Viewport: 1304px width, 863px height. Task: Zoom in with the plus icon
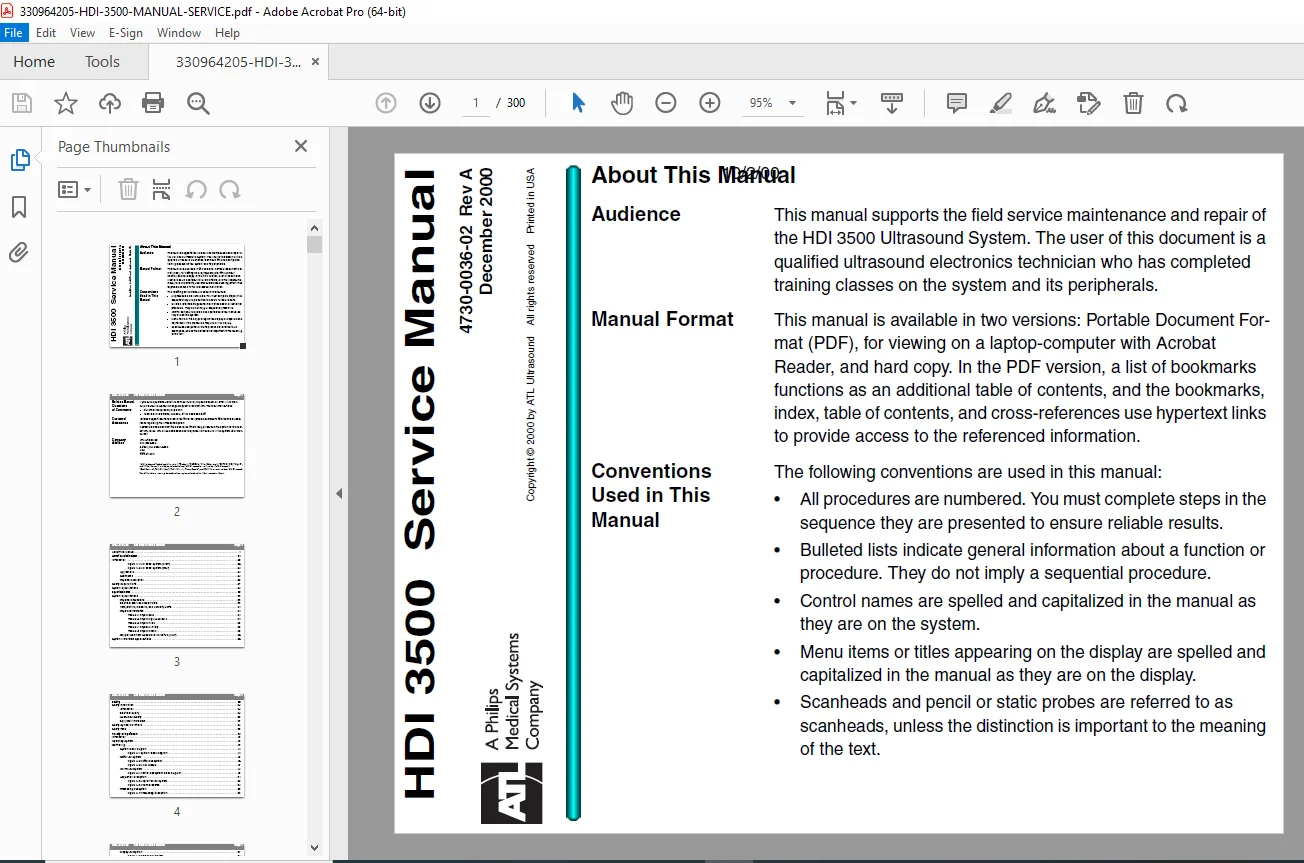click(x=710, y=103)
